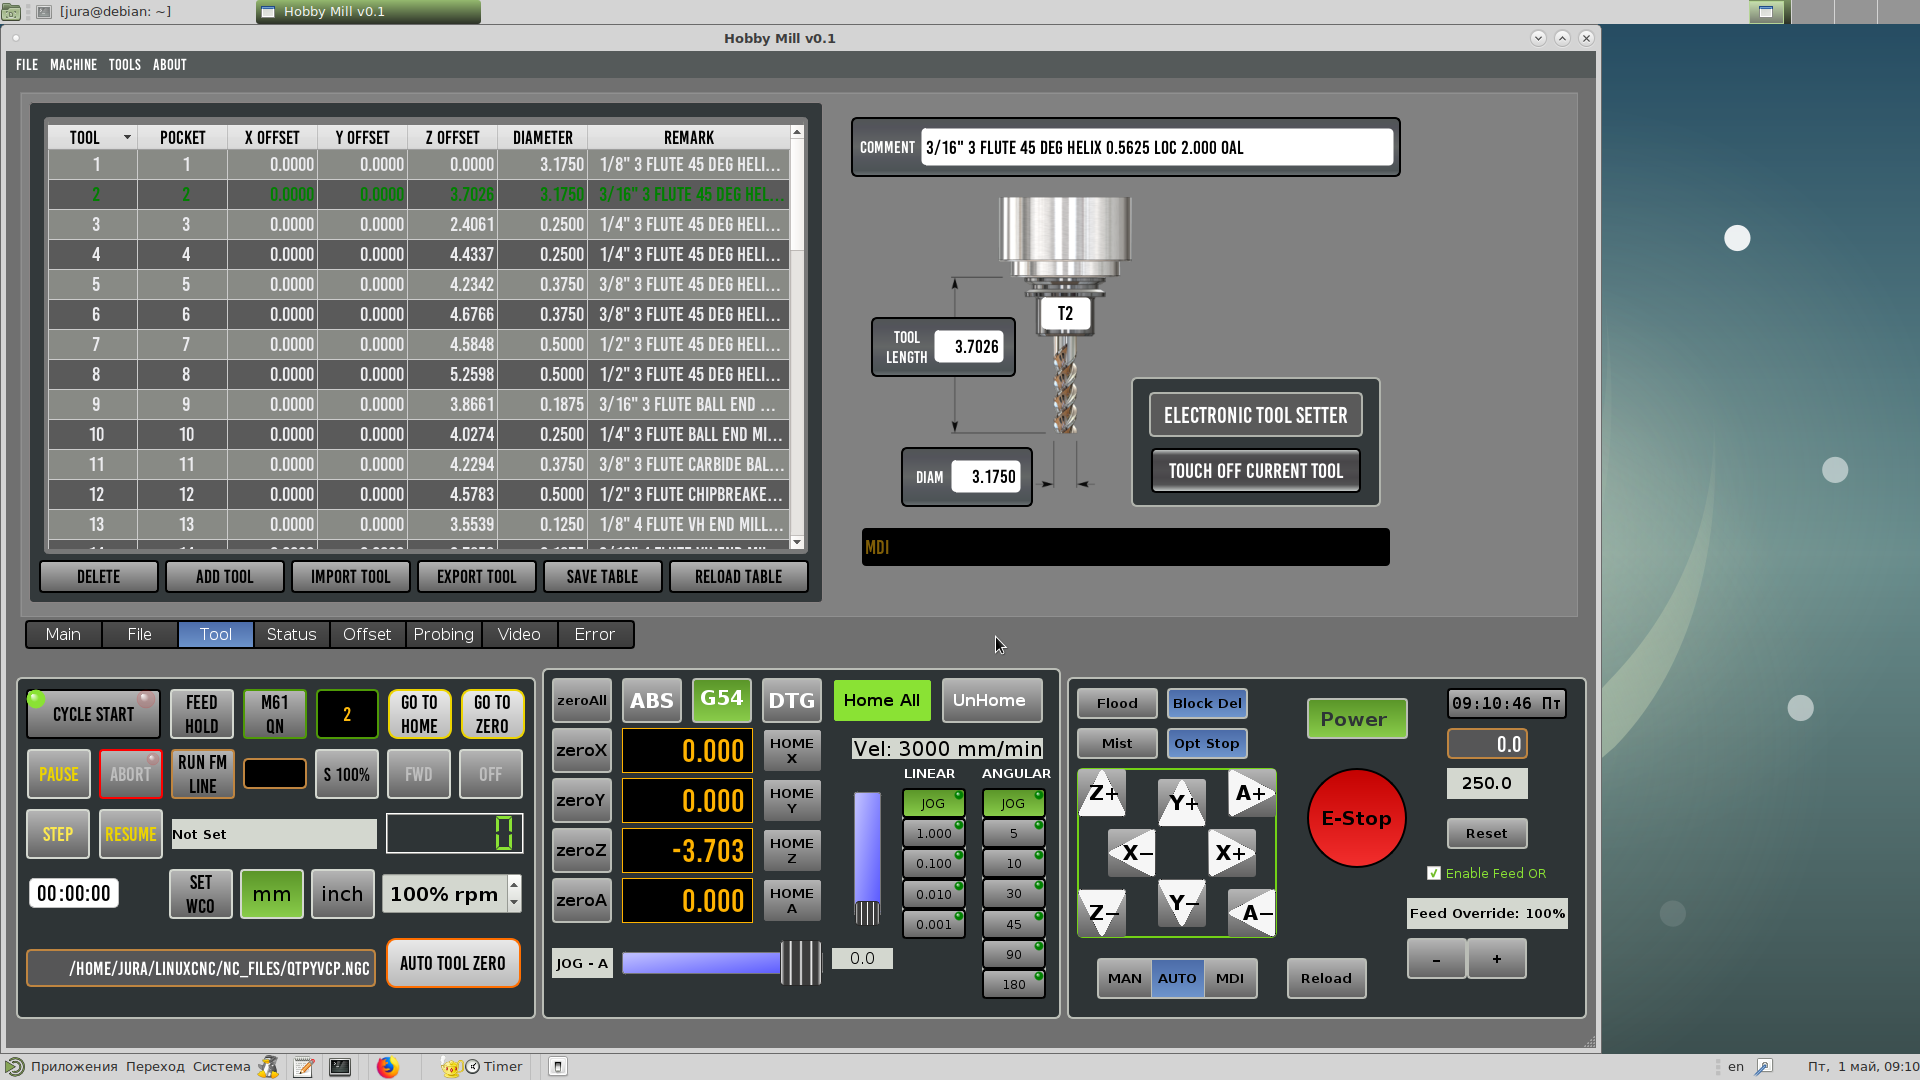Select the linear 0.100 jog increment
The image size is (1920, 1080).
point(934,864)
